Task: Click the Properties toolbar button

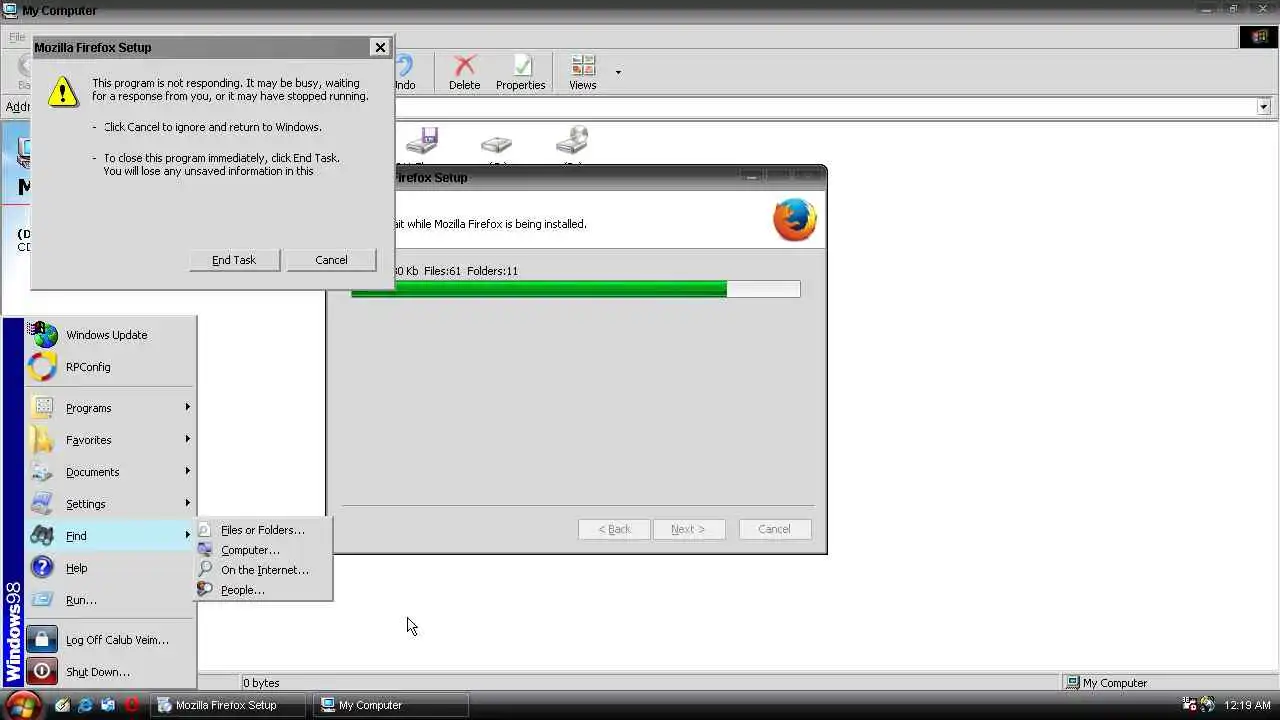Action: click(x=520, y=73)
